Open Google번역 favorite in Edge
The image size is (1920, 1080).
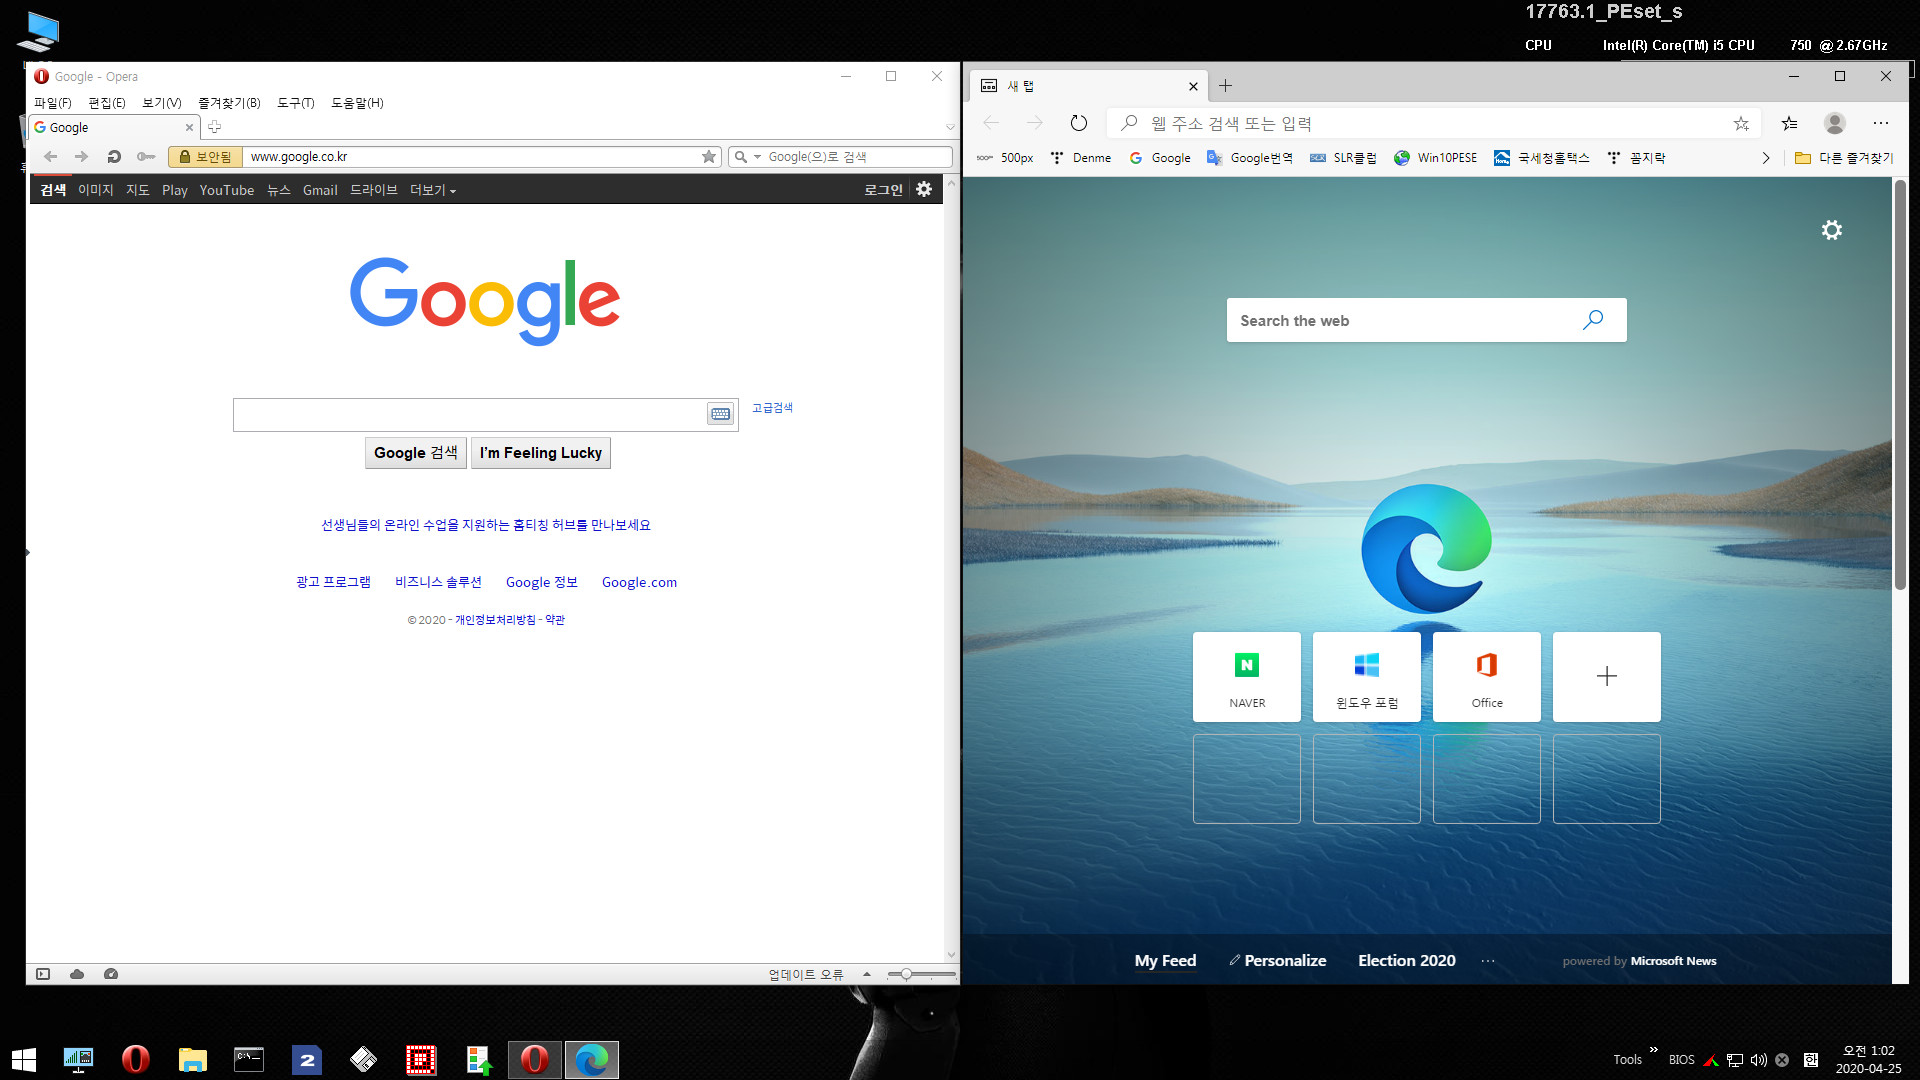(x=1250, y=158)
